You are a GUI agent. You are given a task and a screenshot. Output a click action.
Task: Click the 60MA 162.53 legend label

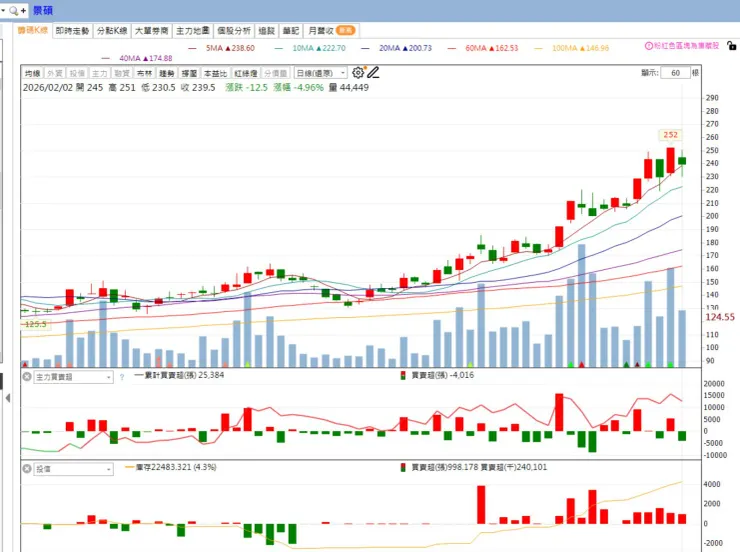point(492,48)
